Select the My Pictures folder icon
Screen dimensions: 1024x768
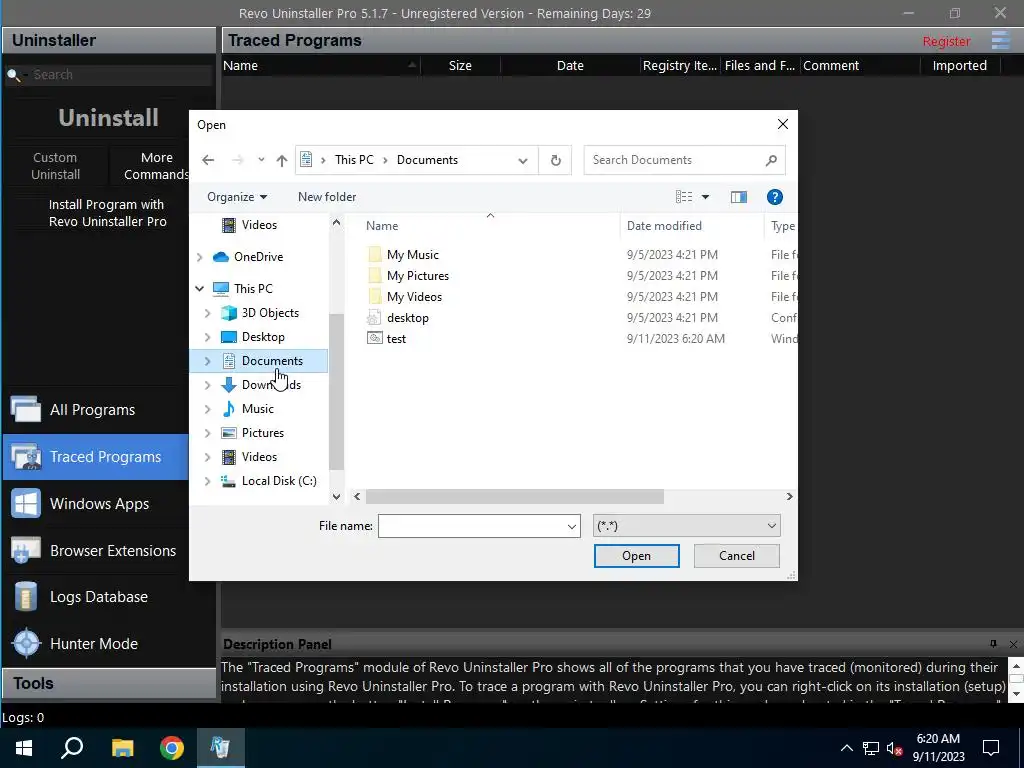374,276
